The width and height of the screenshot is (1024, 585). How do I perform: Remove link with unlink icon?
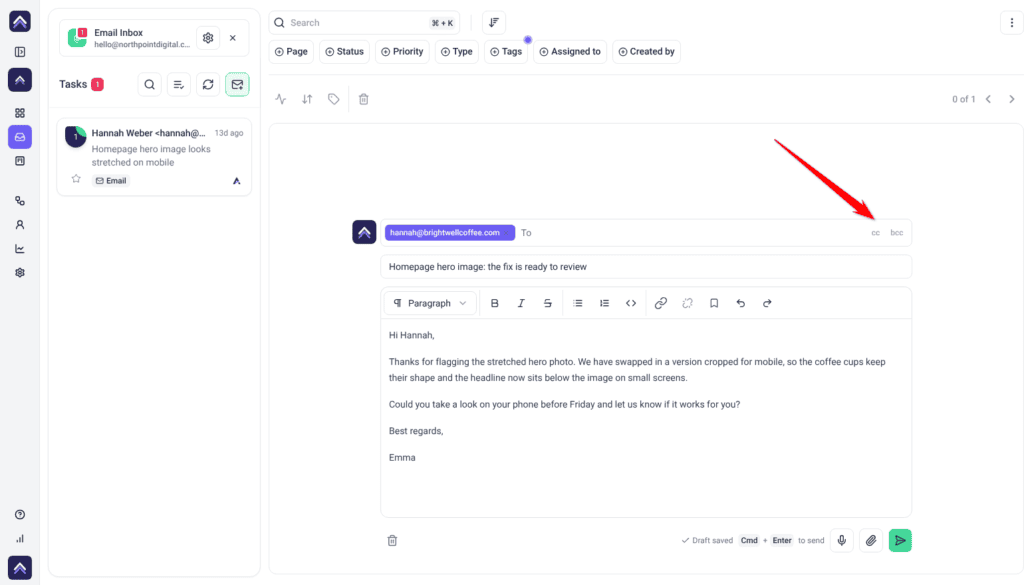pyautogui.click(x=687, y=303)
